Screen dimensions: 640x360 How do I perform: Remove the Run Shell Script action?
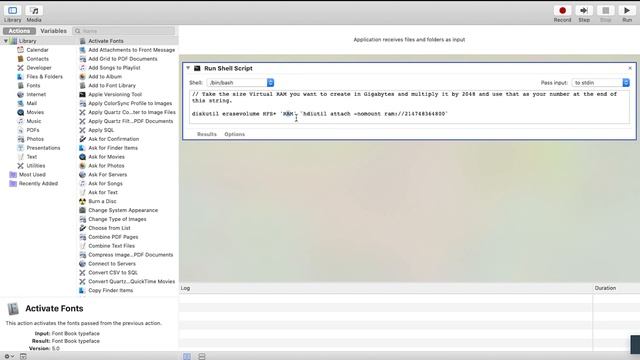(x=630, y=68)
